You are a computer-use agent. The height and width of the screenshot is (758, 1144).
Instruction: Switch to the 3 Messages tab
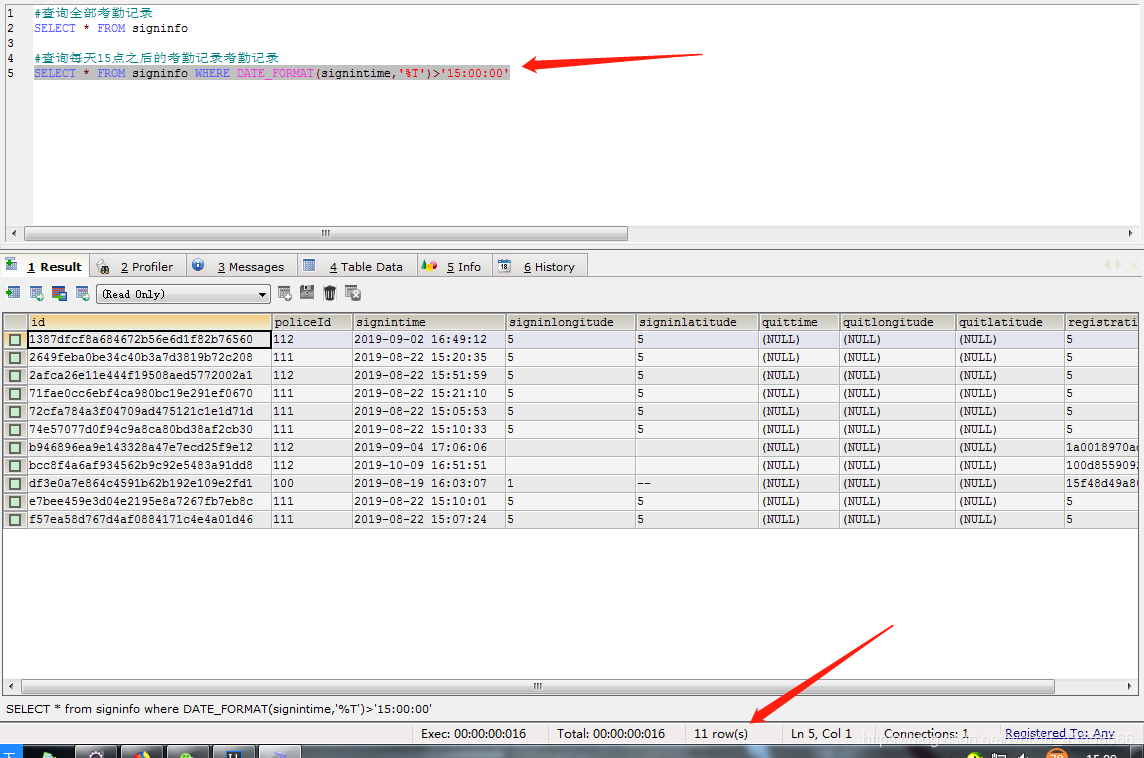click(x=242, y=266)
